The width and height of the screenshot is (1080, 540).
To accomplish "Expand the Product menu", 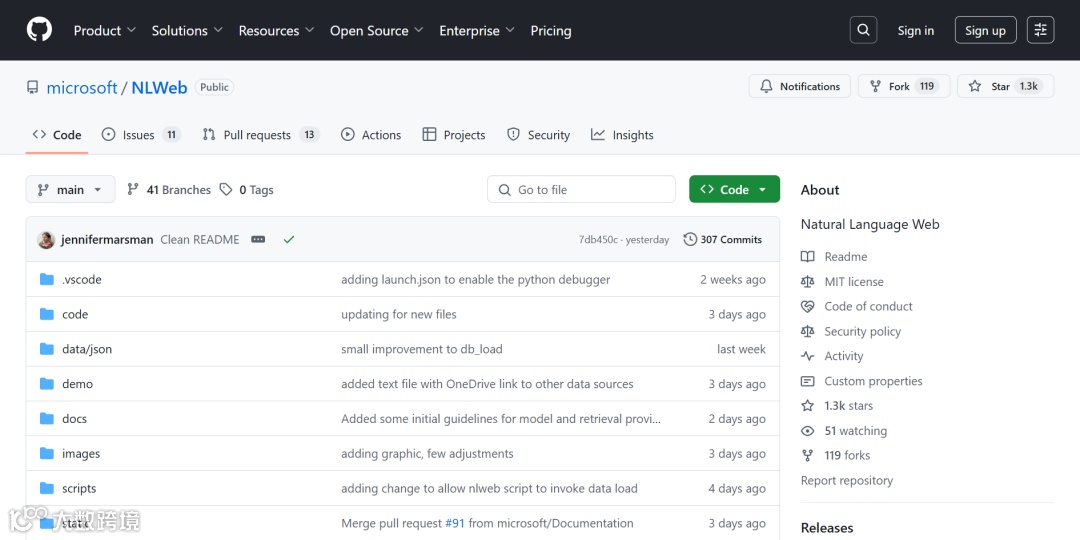I will [105, 31].
